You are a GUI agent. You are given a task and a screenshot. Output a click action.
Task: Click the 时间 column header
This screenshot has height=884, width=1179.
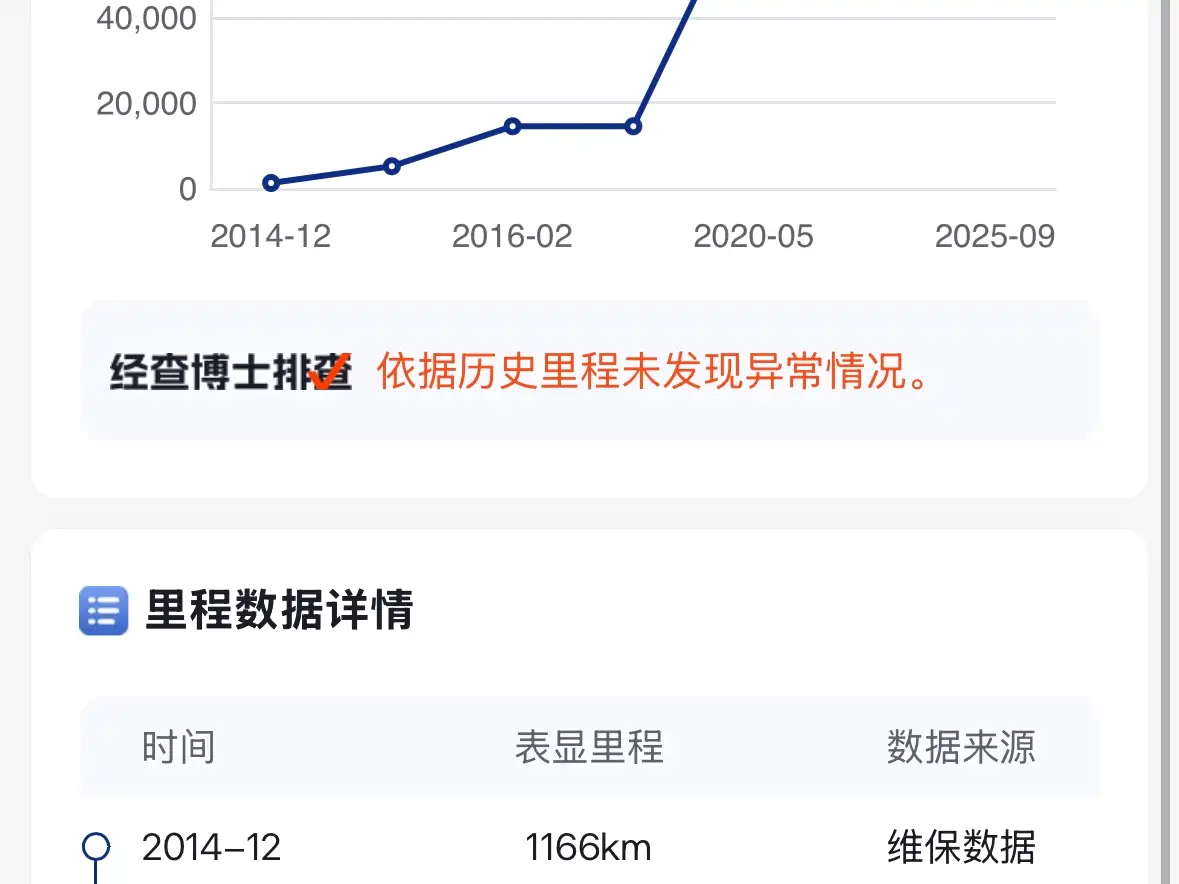(178, 747)
